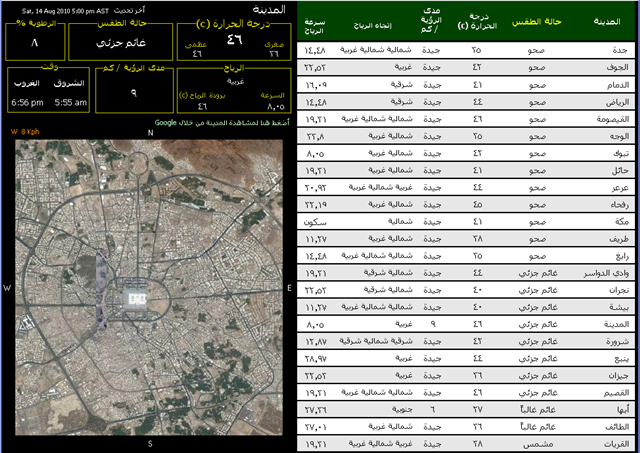The image size is (640, 453).
Task: Click "غائم جزئي" inside the left weather-condition box
Action: pos(121,43)
